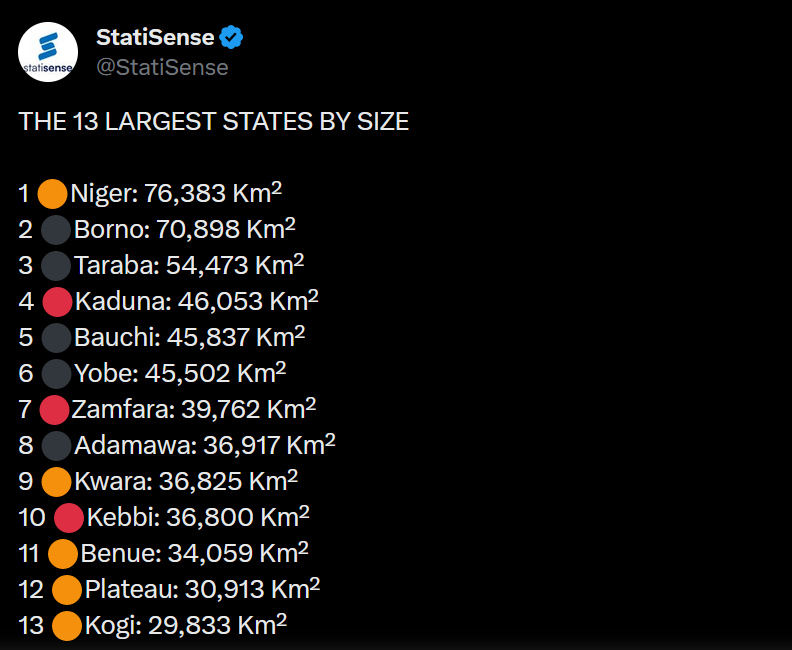Click the dark circle beside Taraba
The image size is (792, 650).
point(56,265)
